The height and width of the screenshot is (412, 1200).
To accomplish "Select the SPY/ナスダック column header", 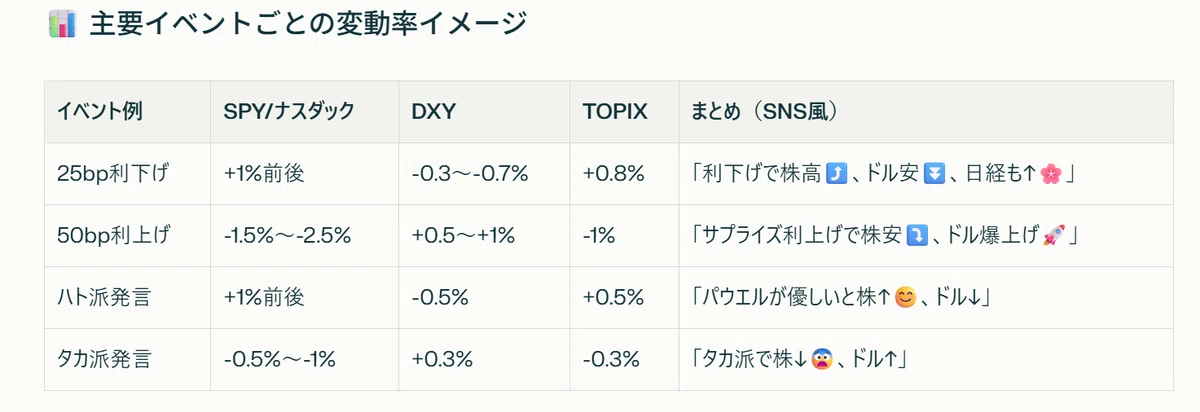I will 289,112.
